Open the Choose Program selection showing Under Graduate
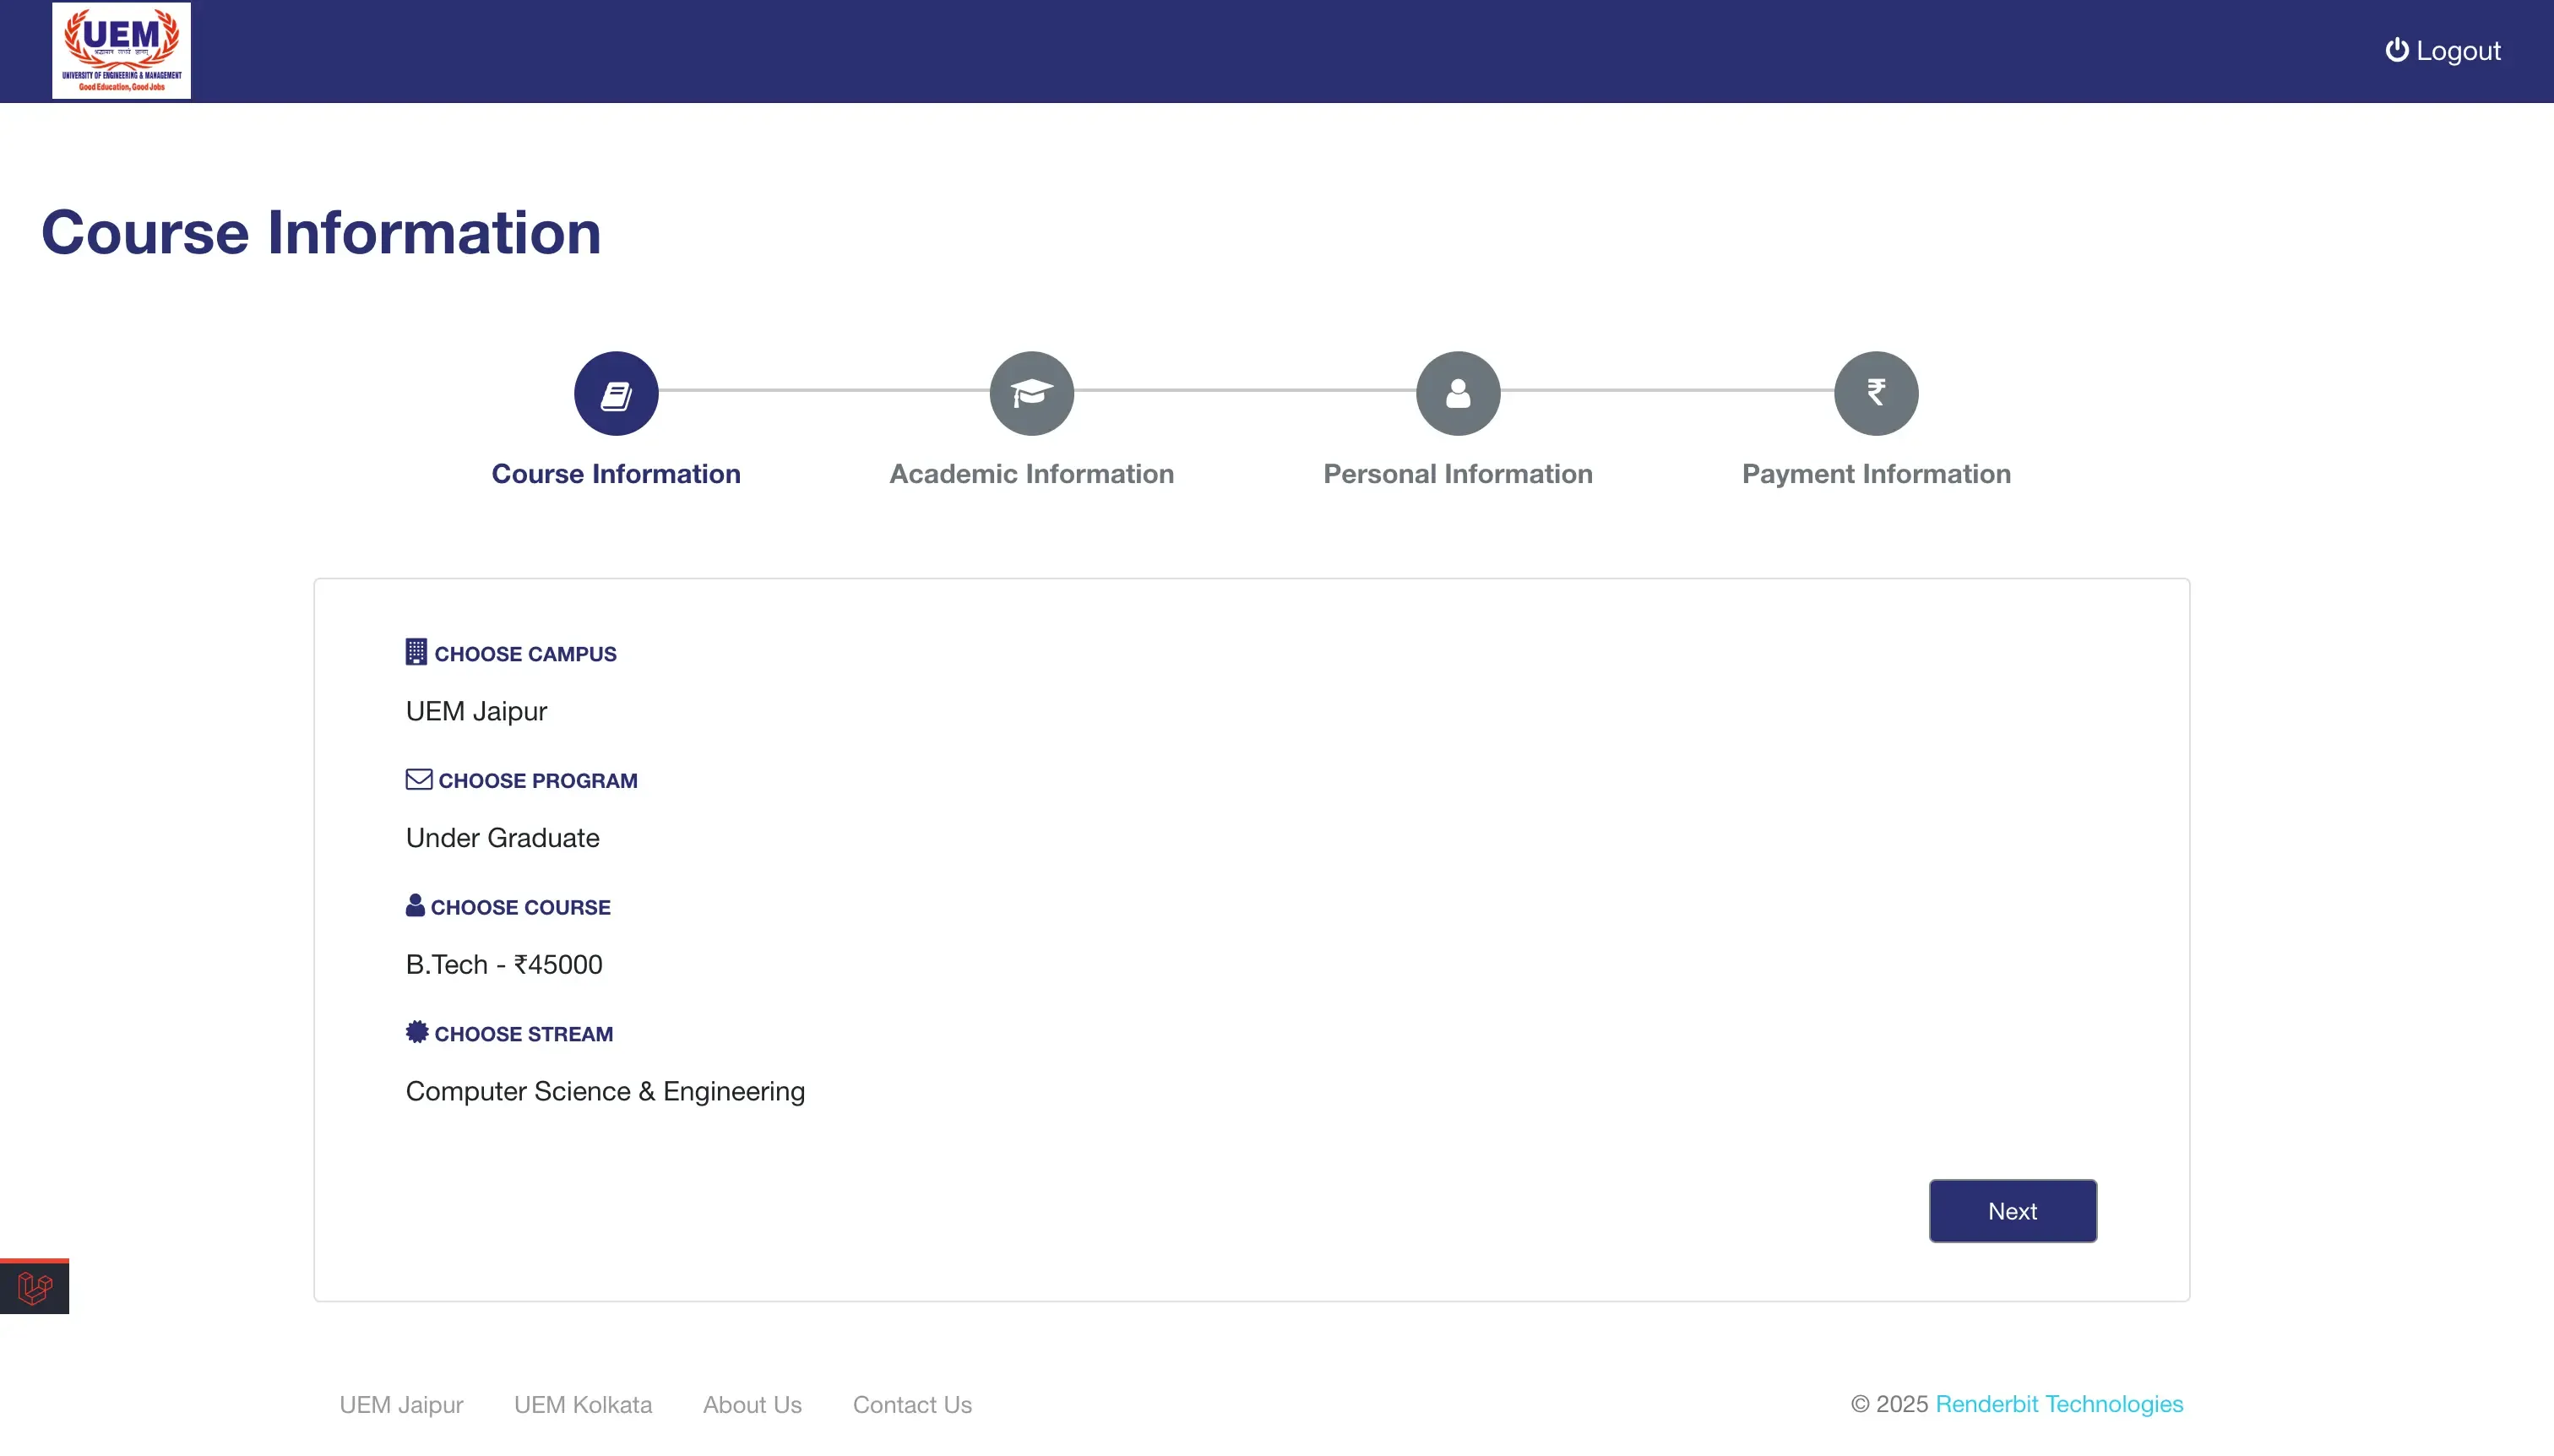Viewport: 2554px width, 1456px height. coord(502,838)
